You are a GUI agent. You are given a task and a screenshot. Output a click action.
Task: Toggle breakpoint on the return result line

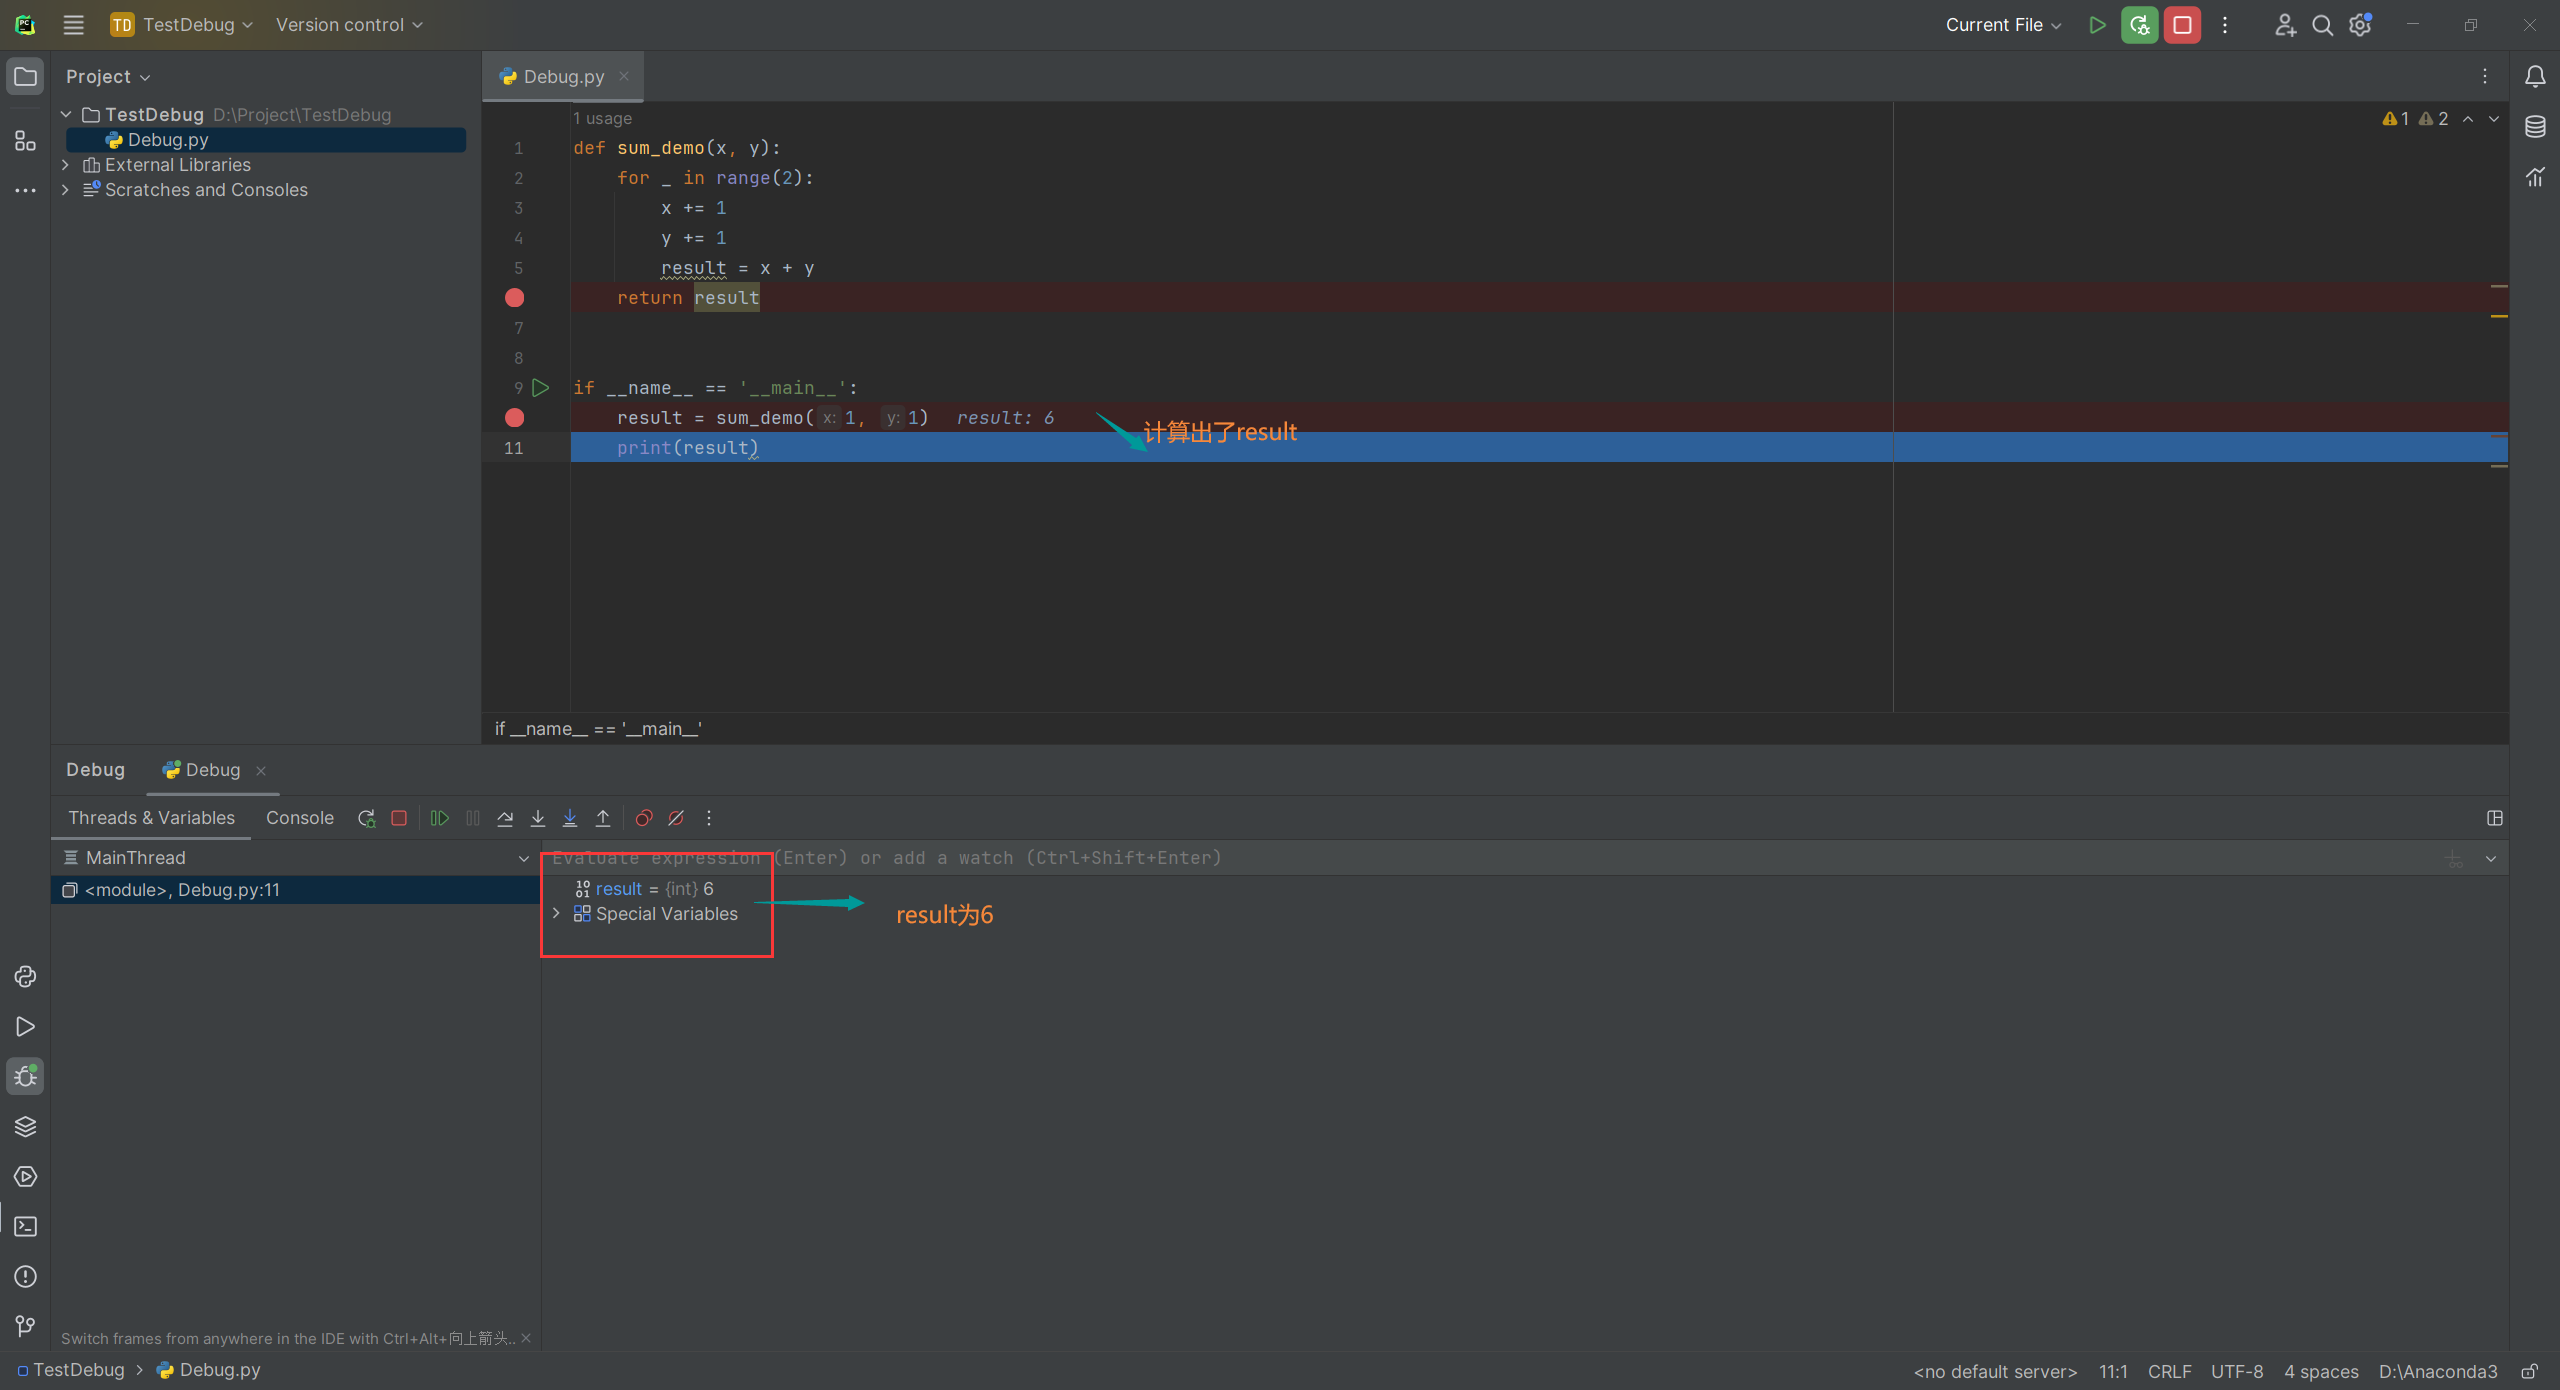[x=514, y=298]
